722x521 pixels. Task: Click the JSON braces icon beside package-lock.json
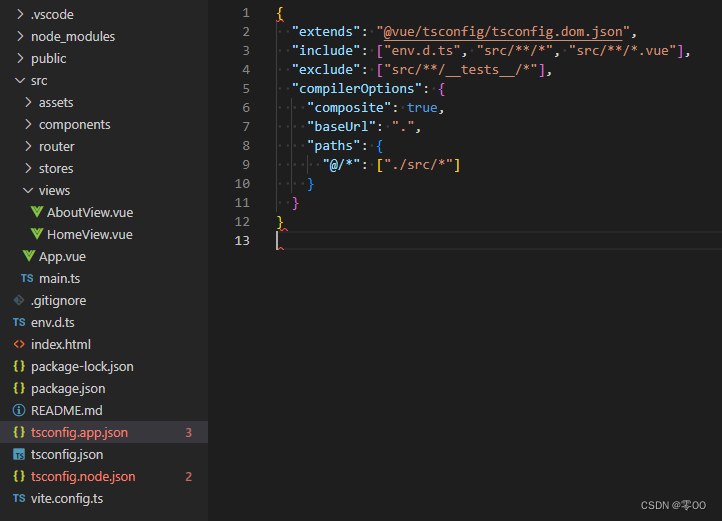19,366
